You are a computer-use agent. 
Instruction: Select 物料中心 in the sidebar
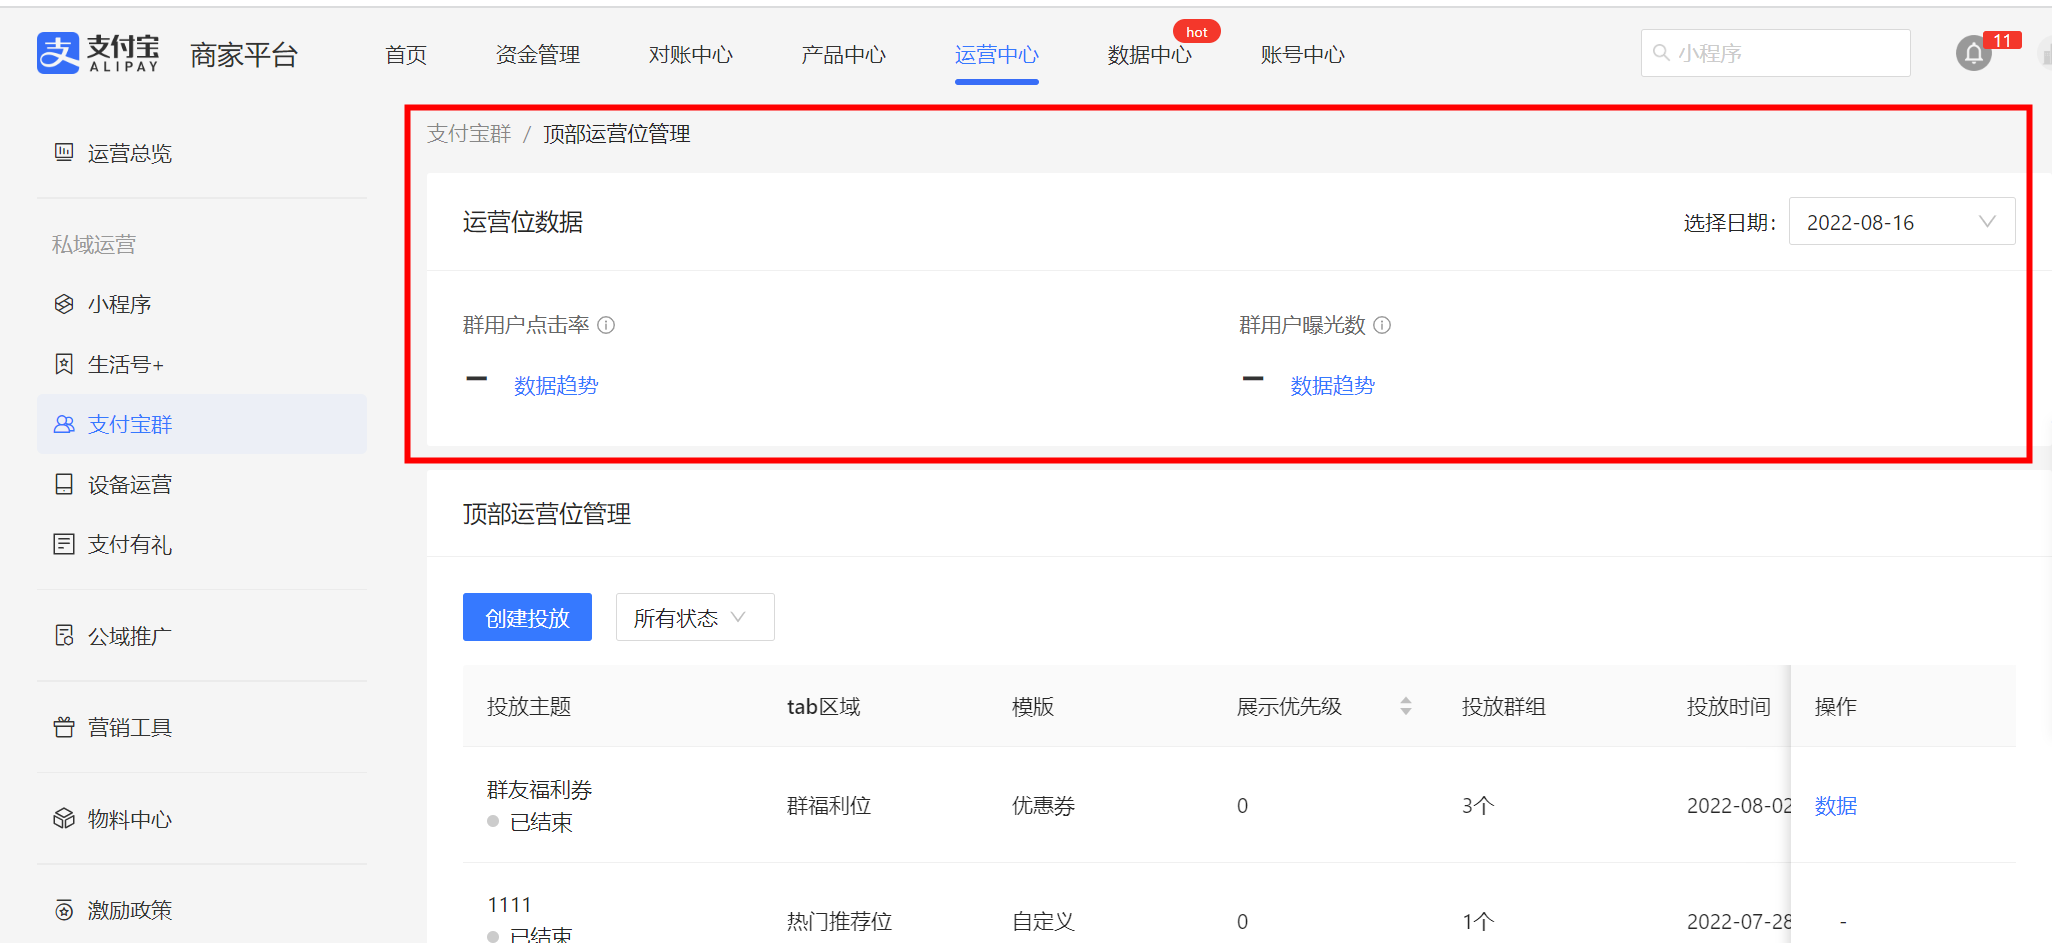130,819
